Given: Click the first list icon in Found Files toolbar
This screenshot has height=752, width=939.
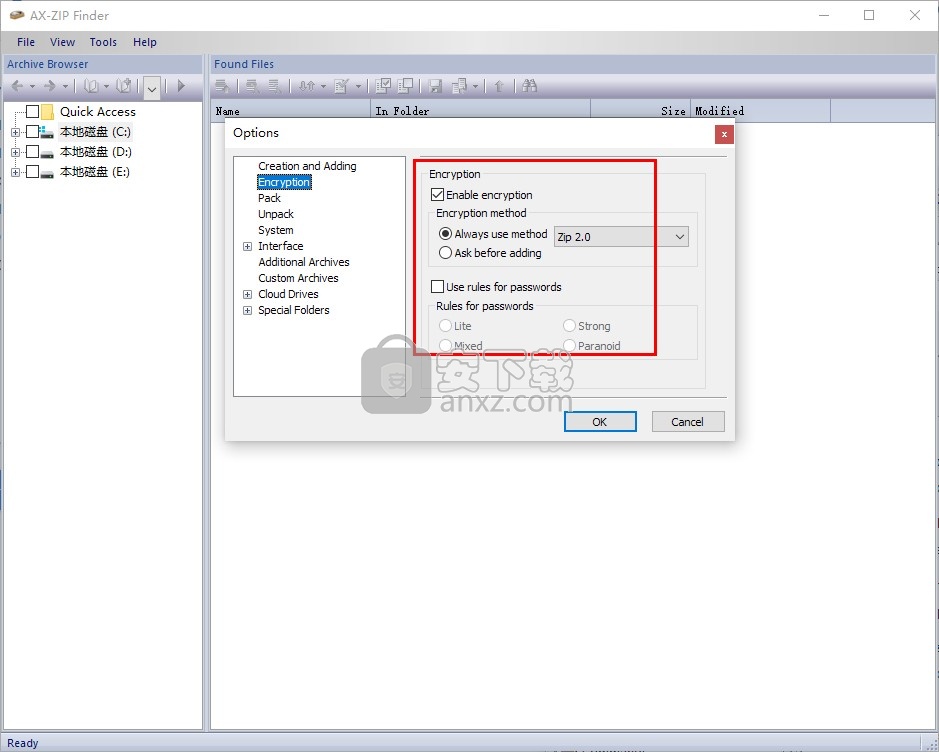Looking at the screenshot, I should click(x=223, y=86).
